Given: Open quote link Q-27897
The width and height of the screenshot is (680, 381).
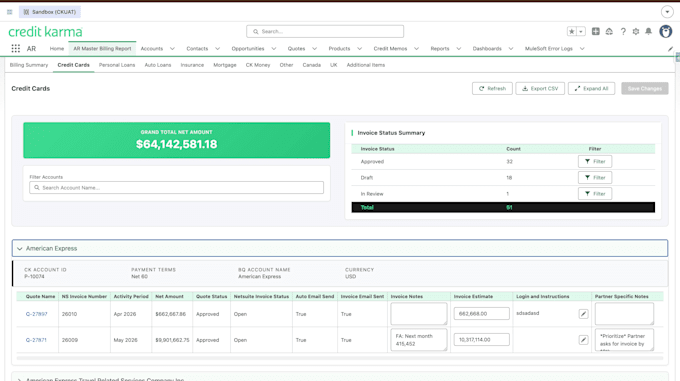Looking at the screenshot, I should point(36,314).
